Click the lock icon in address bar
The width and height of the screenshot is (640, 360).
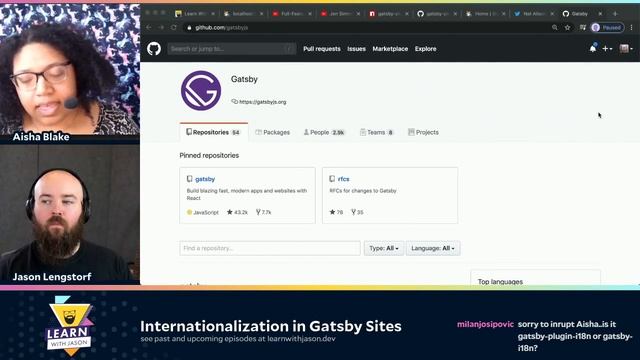coord(189,28)
